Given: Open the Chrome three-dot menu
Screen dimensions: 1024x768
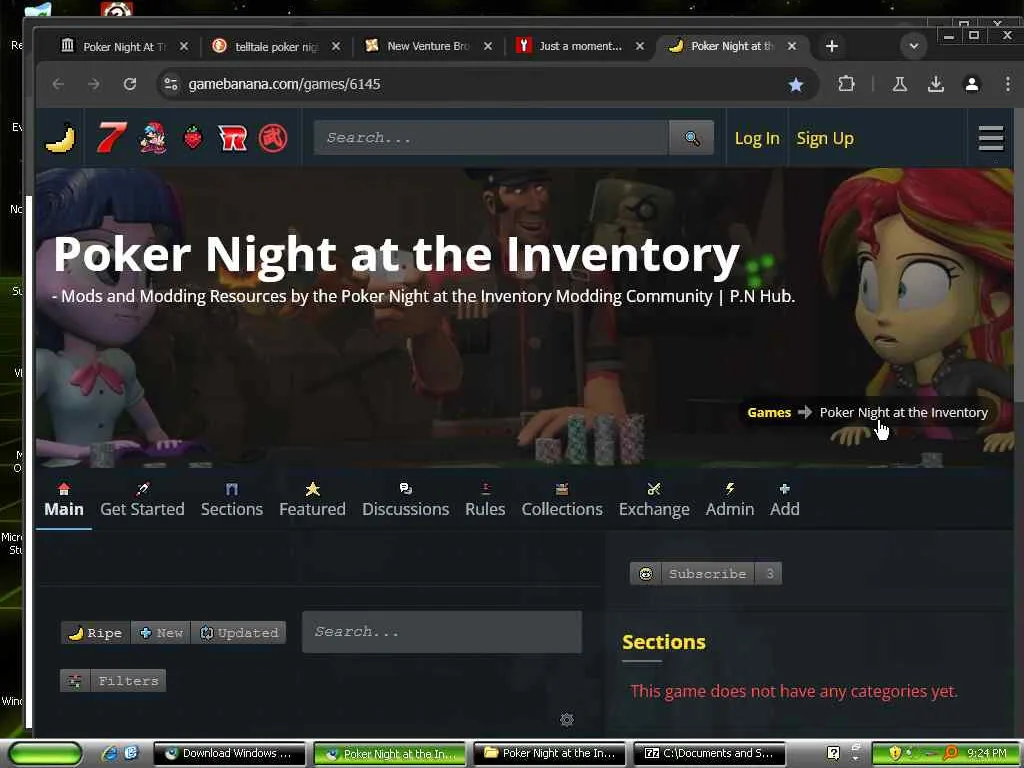Looking at the screenshot, I should [1008, 84].
